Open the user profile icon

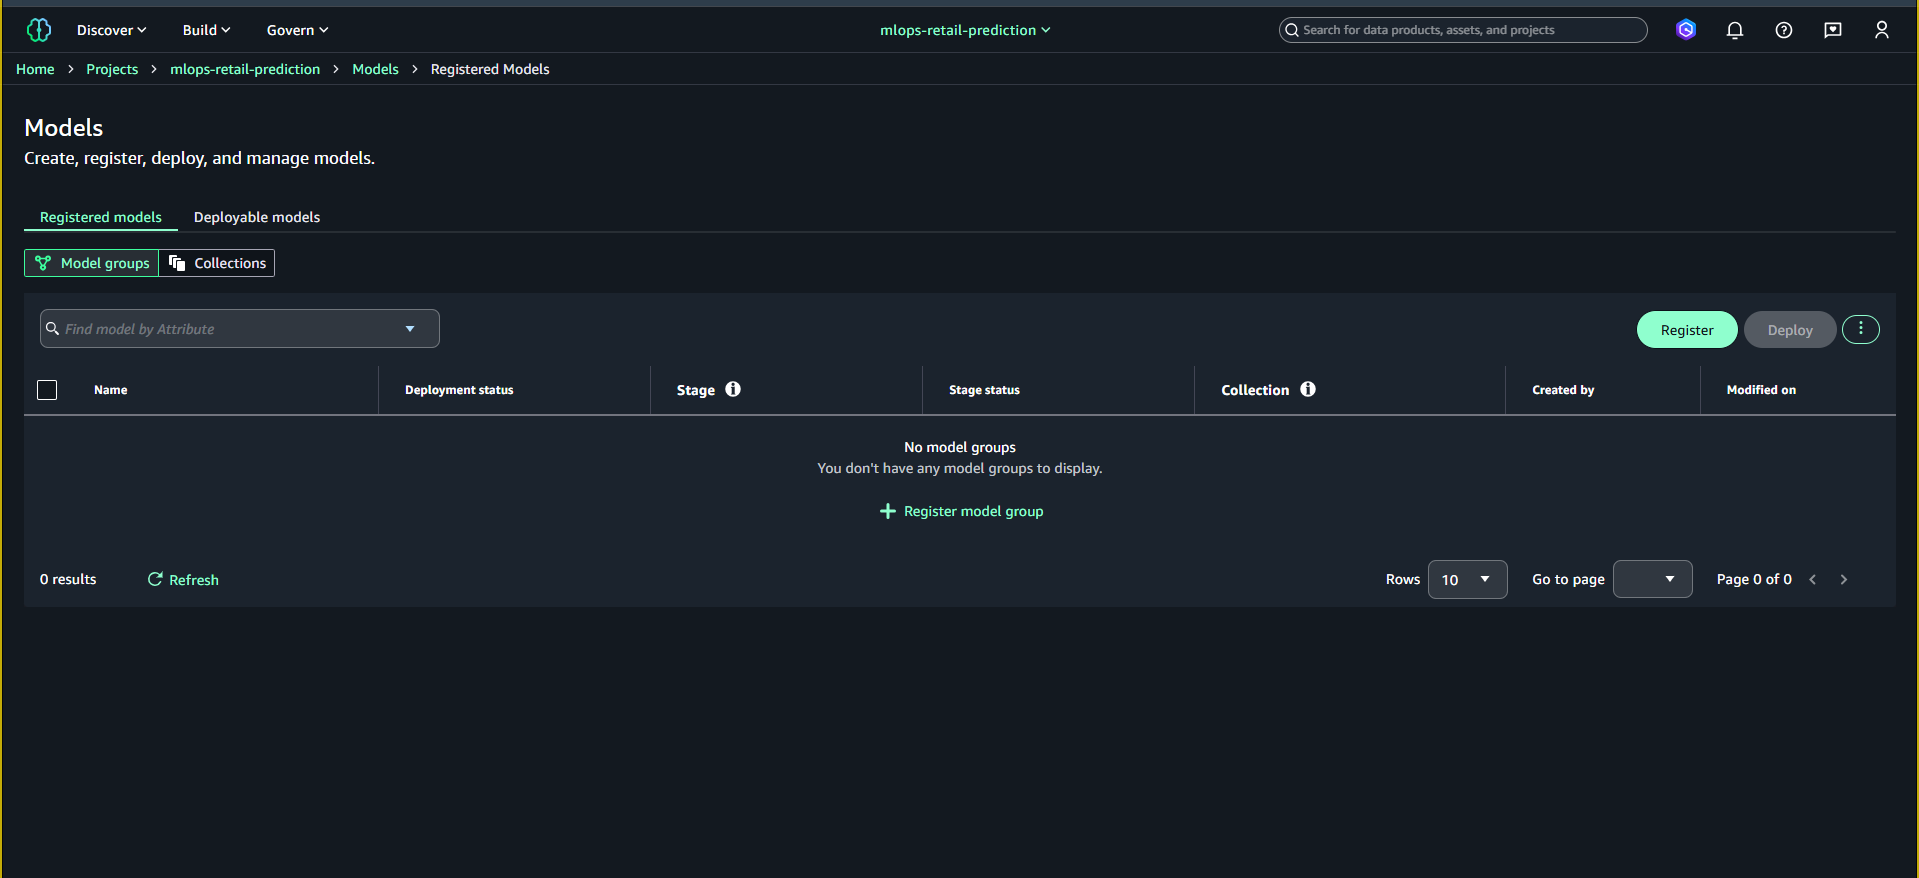pos(1881,30)
